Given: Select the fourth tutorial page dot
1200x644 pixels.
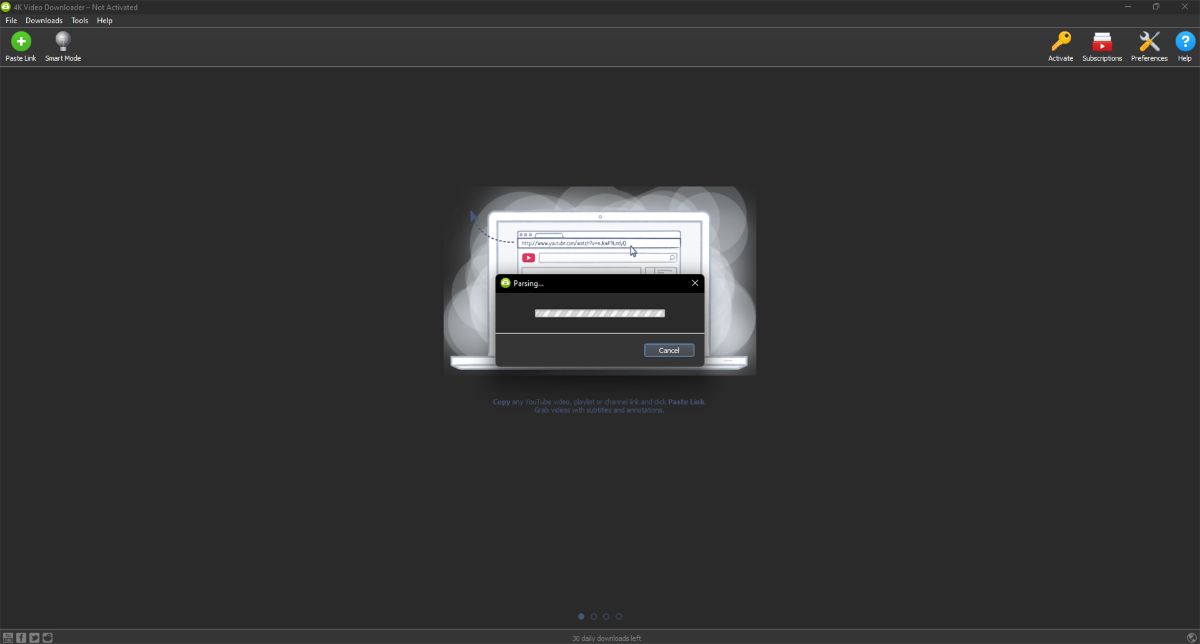Looking at the screenshot, I should tap(619, 616).
